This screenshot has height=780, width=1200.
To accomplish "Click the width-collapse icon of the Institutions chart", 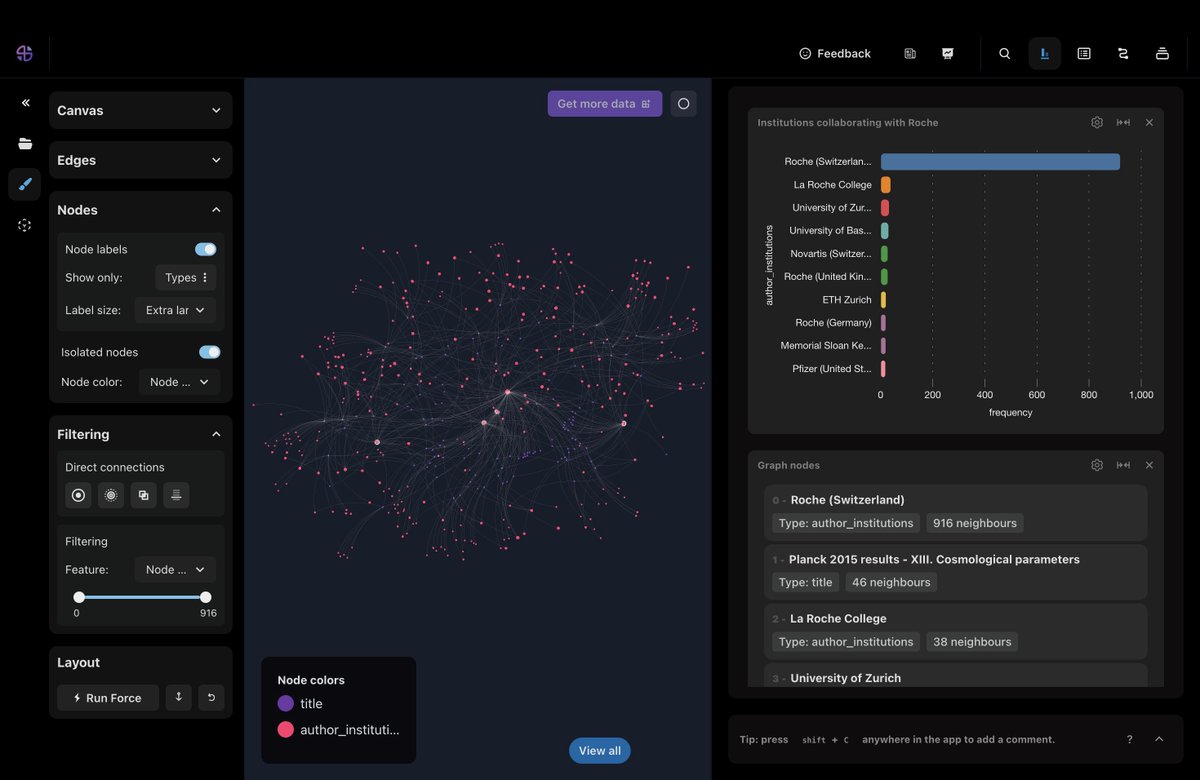I will pyautogui.click(x=1124, y=122).
